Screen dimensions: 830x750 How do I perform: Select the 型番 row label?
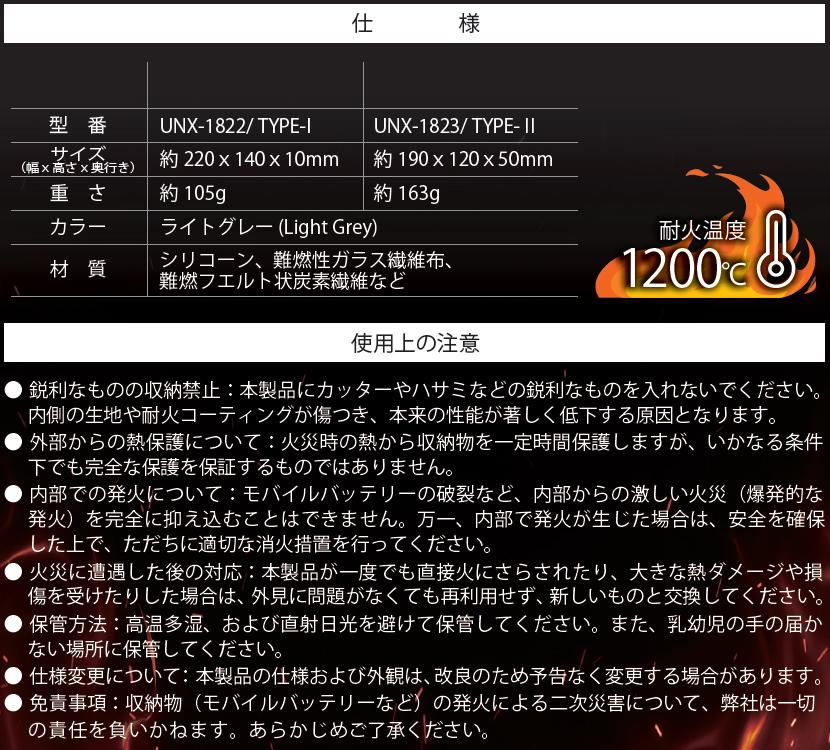click(x=78, y=125)
